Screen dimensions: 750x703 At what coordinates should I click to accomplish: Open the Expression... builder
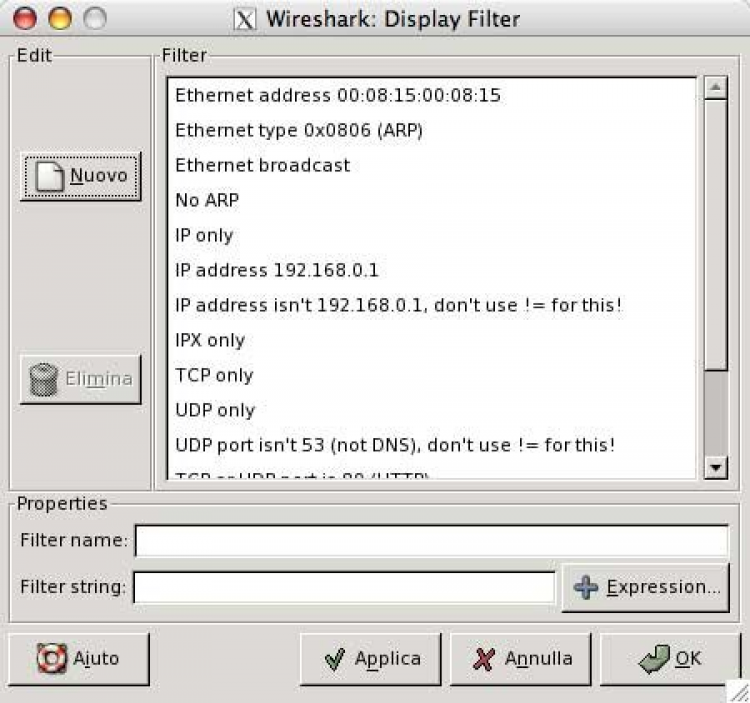(646, 587)
